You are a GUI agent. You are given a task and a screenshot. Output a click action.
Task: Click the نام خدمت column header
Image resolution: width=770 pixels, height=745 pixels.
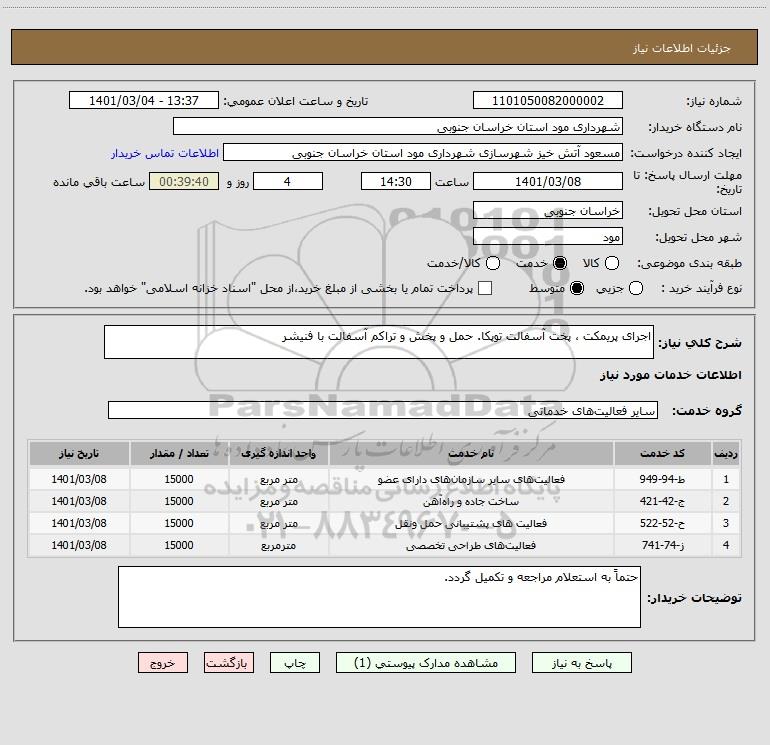(471, 453)
